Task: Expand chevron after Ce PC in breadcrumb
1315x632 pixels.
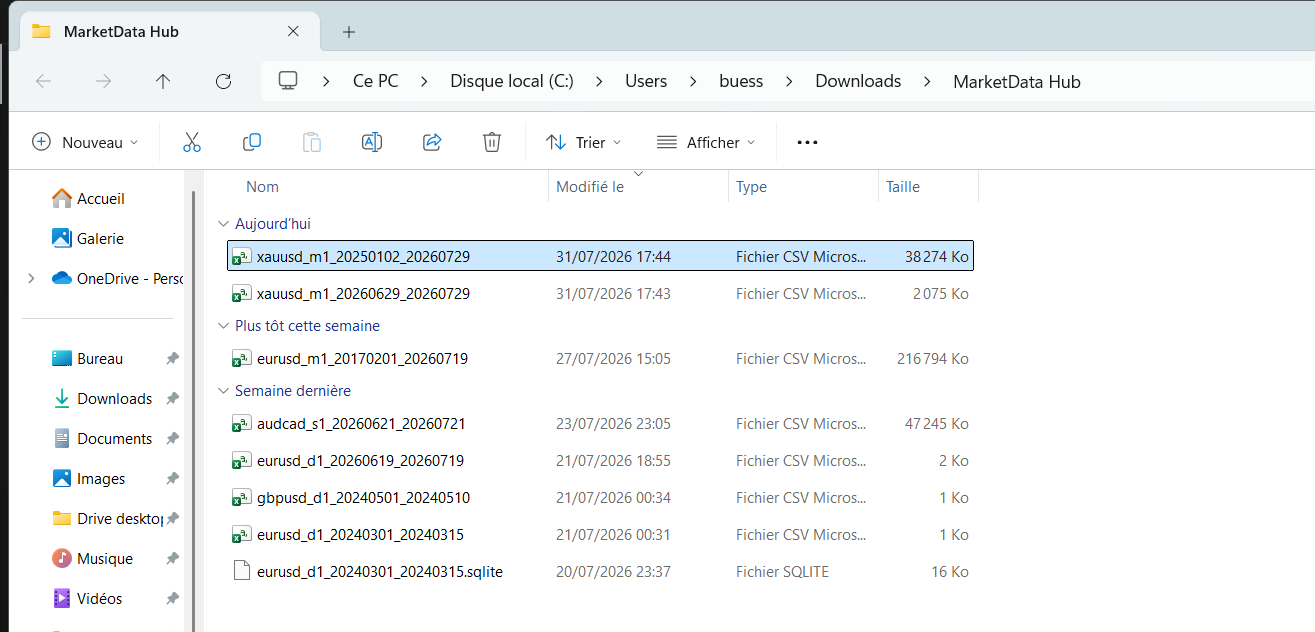Action: [424, 81]
